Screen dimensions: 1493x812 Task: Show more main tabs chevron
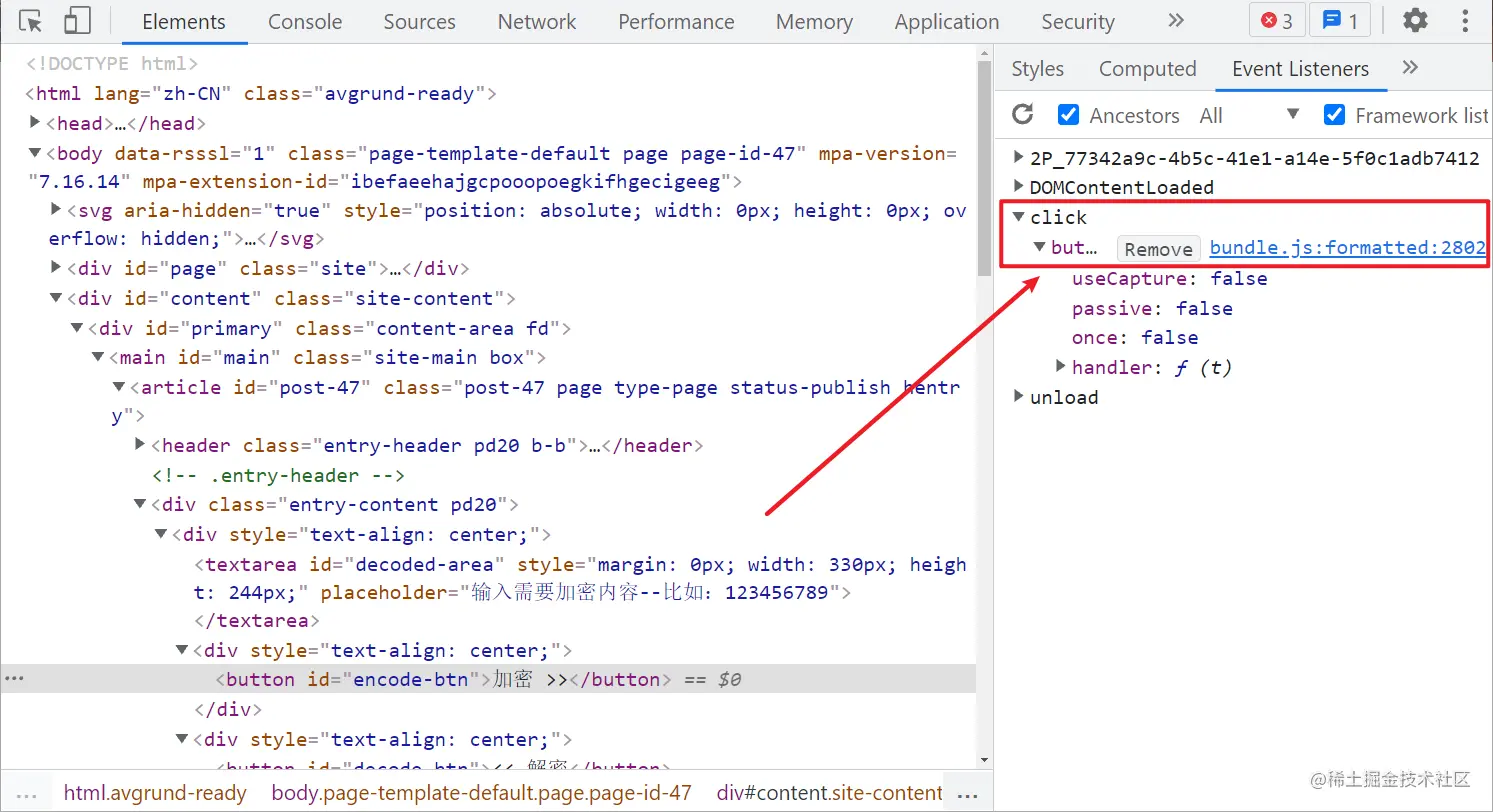[x=1176, y=21]
